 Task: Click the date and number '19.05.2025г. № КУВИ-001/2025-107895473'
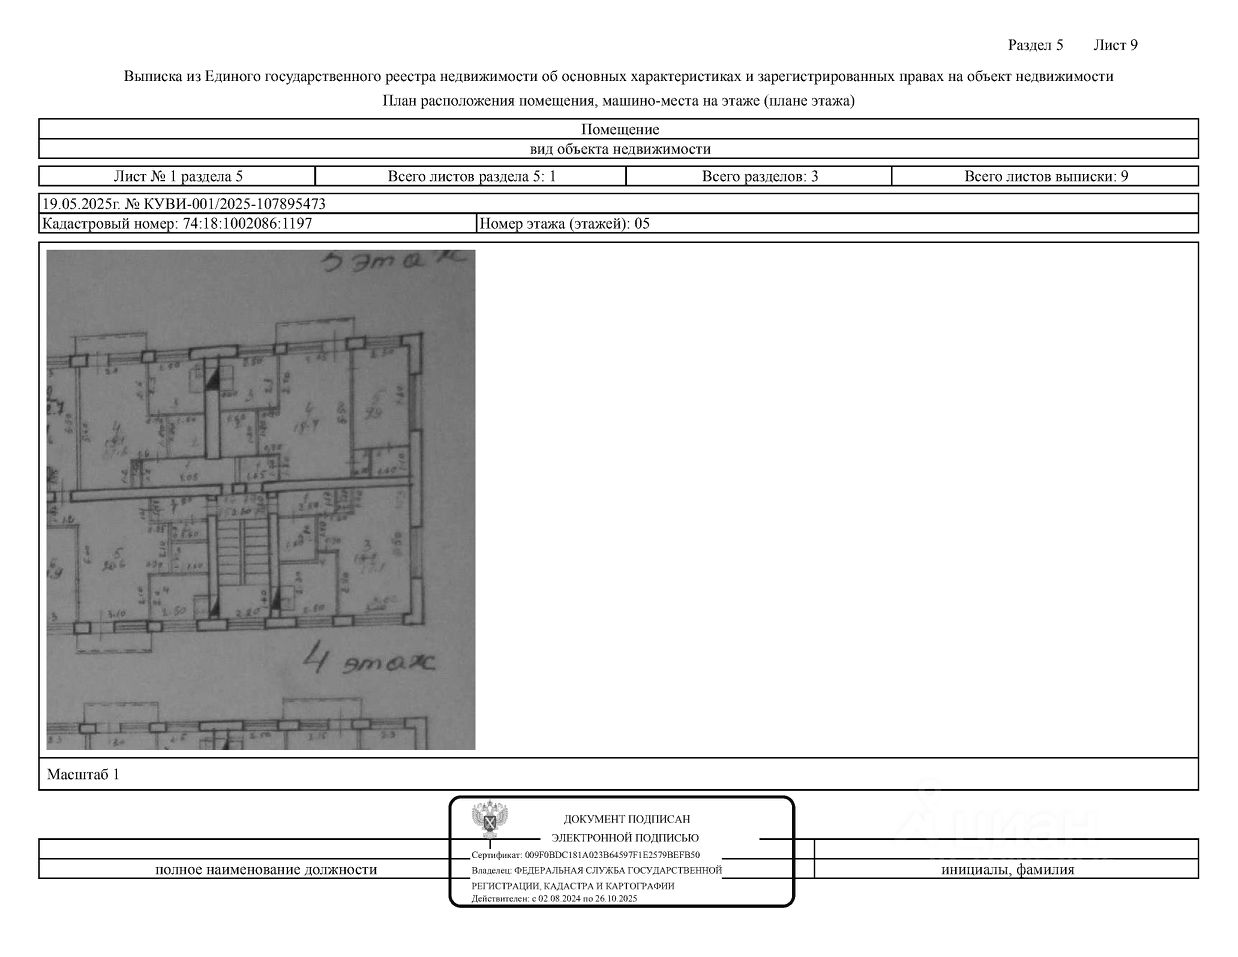184,204
